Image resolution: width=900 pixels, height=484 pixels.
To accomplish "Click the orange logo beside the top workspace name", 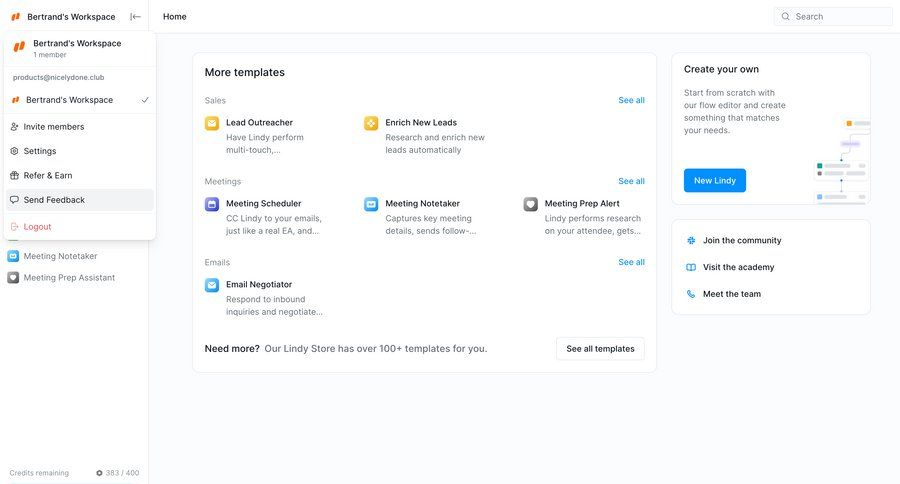I will coord(15,17).
